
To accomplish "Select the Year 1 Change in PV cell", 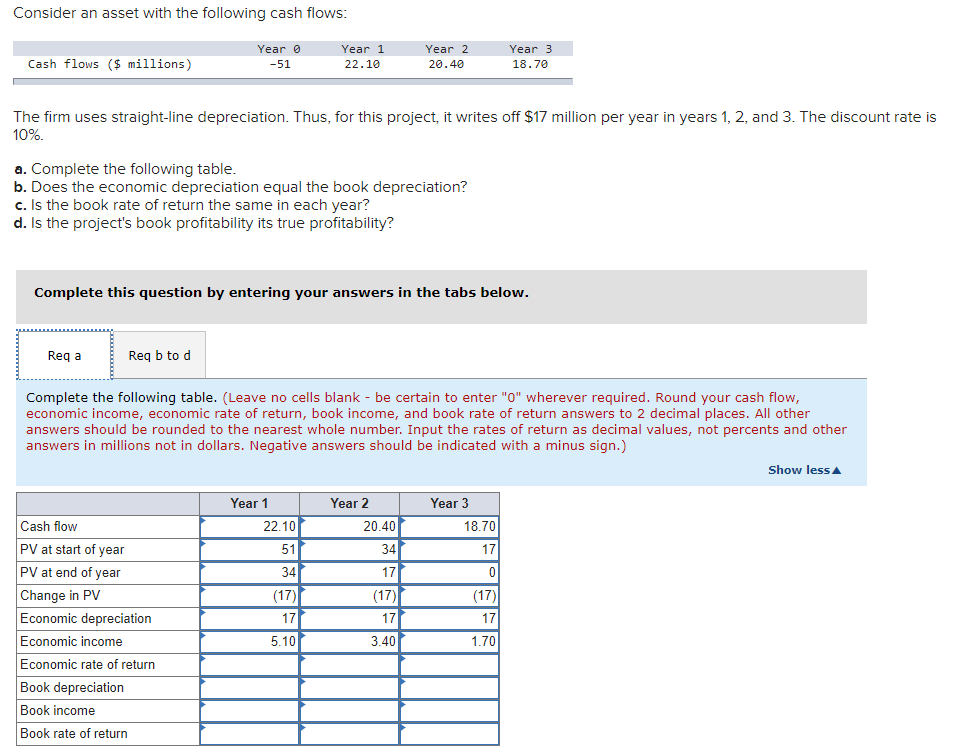I will [x=249, y=595].
